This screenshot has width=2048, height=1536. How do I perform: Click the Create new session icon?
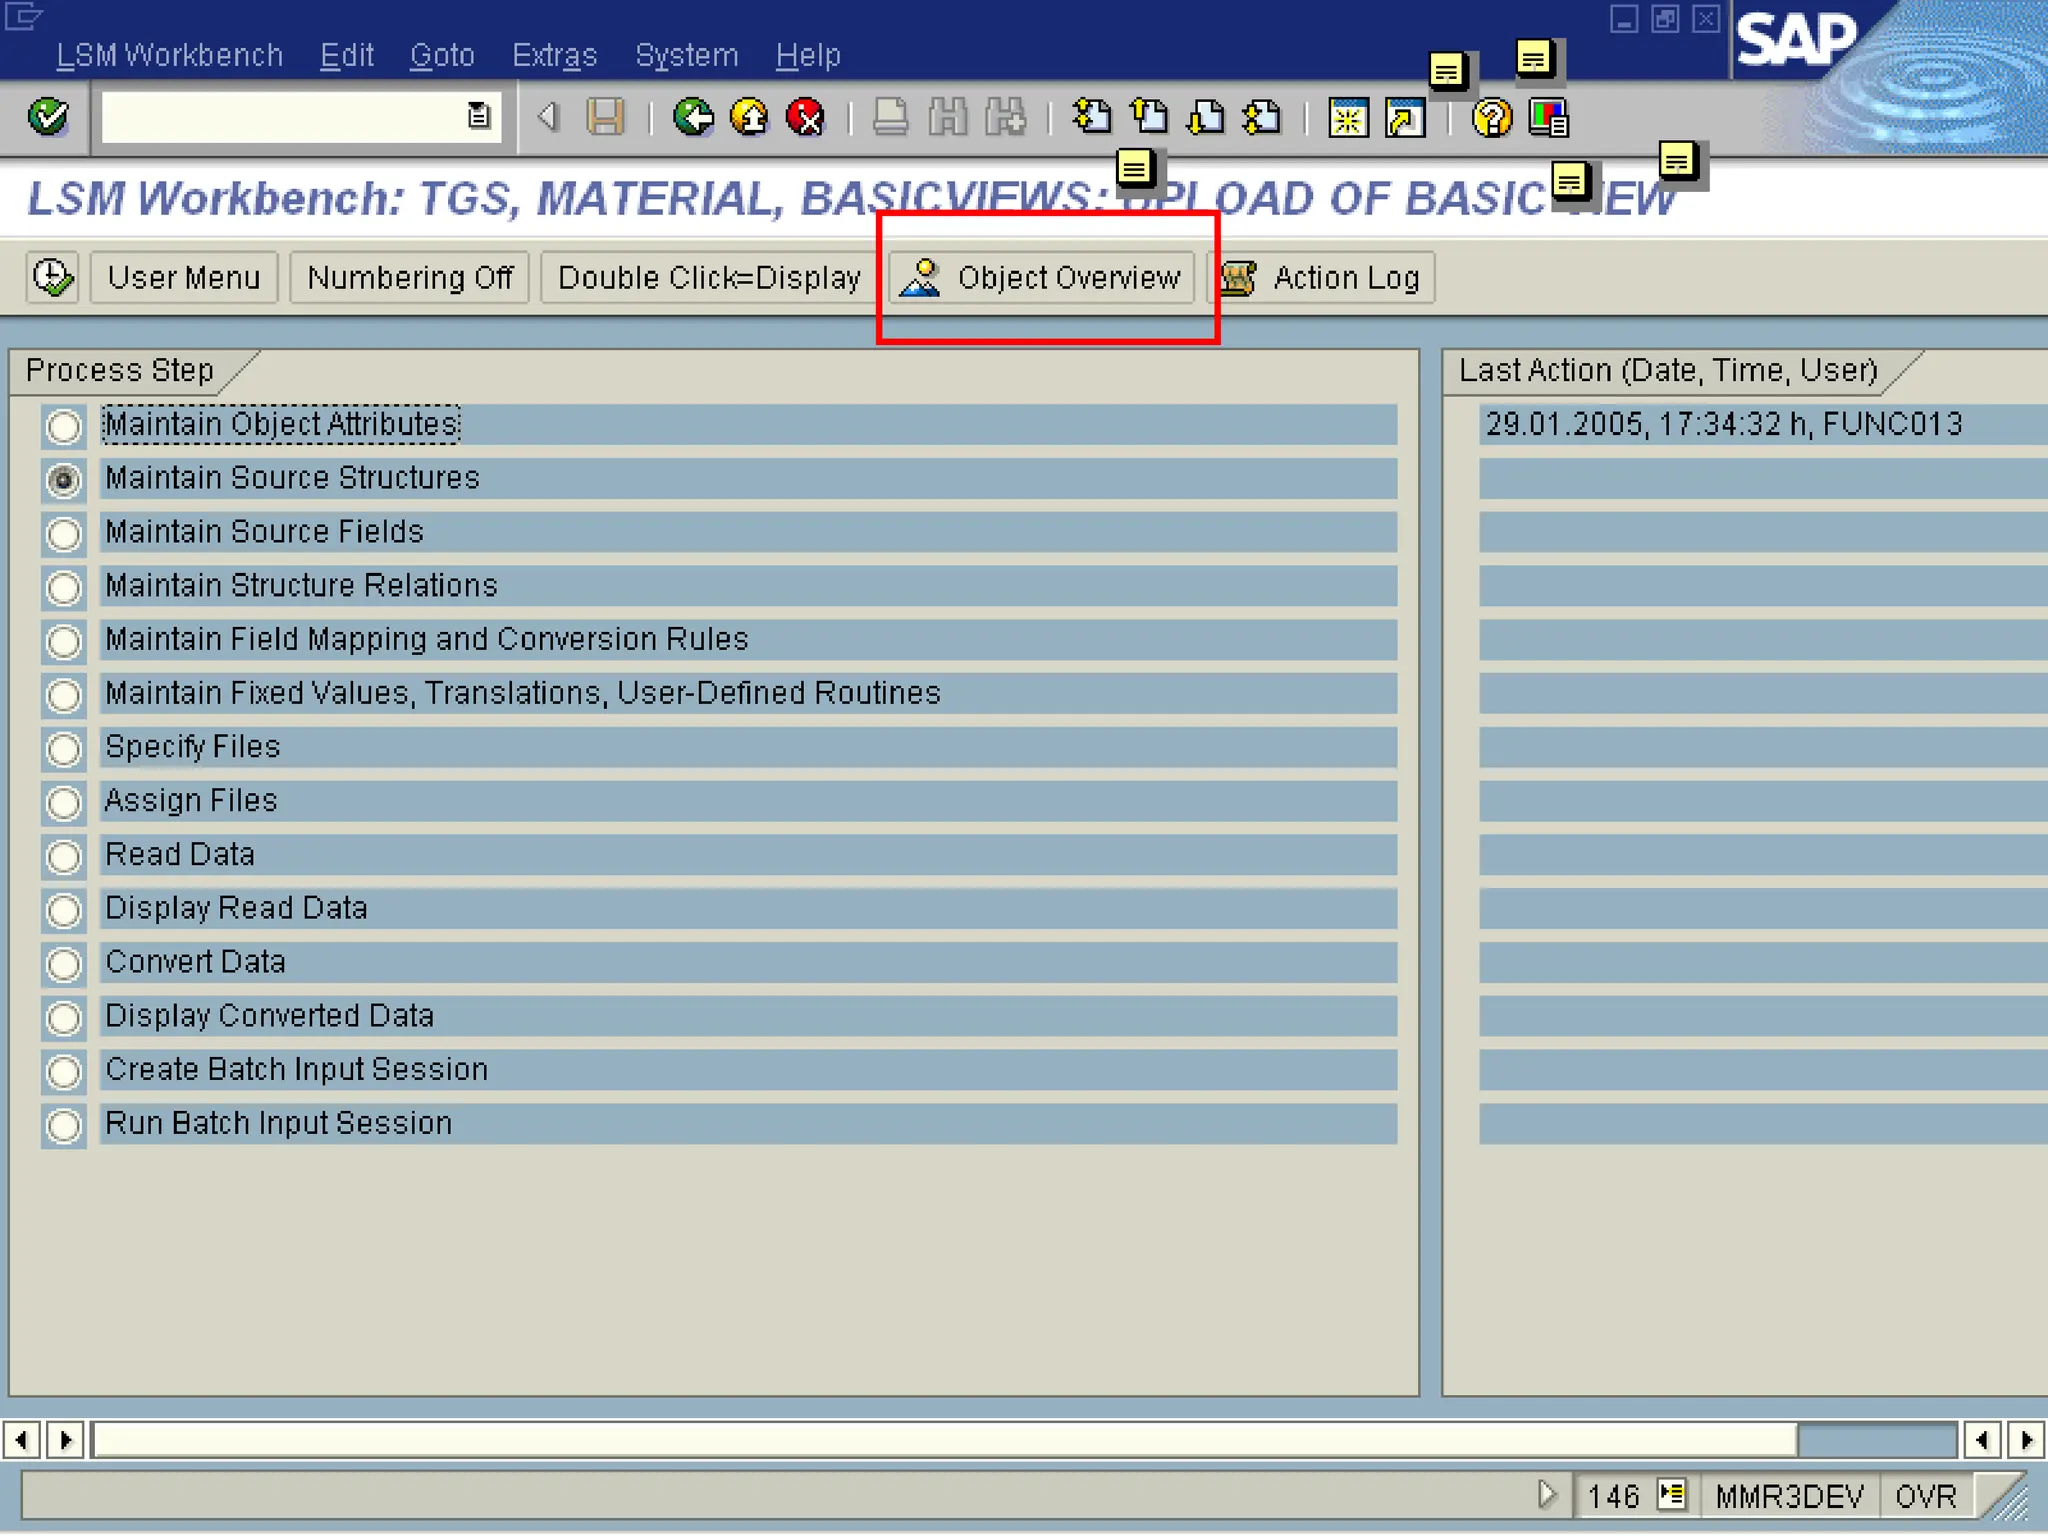coord(1347,118)
